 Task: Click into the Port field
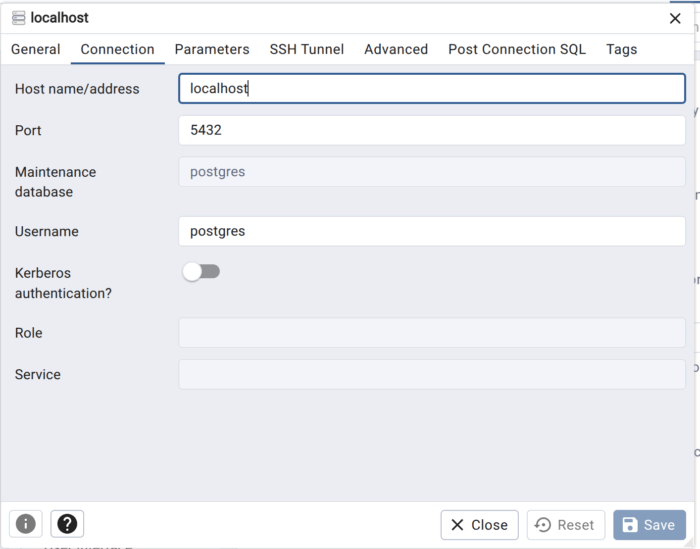431,130
